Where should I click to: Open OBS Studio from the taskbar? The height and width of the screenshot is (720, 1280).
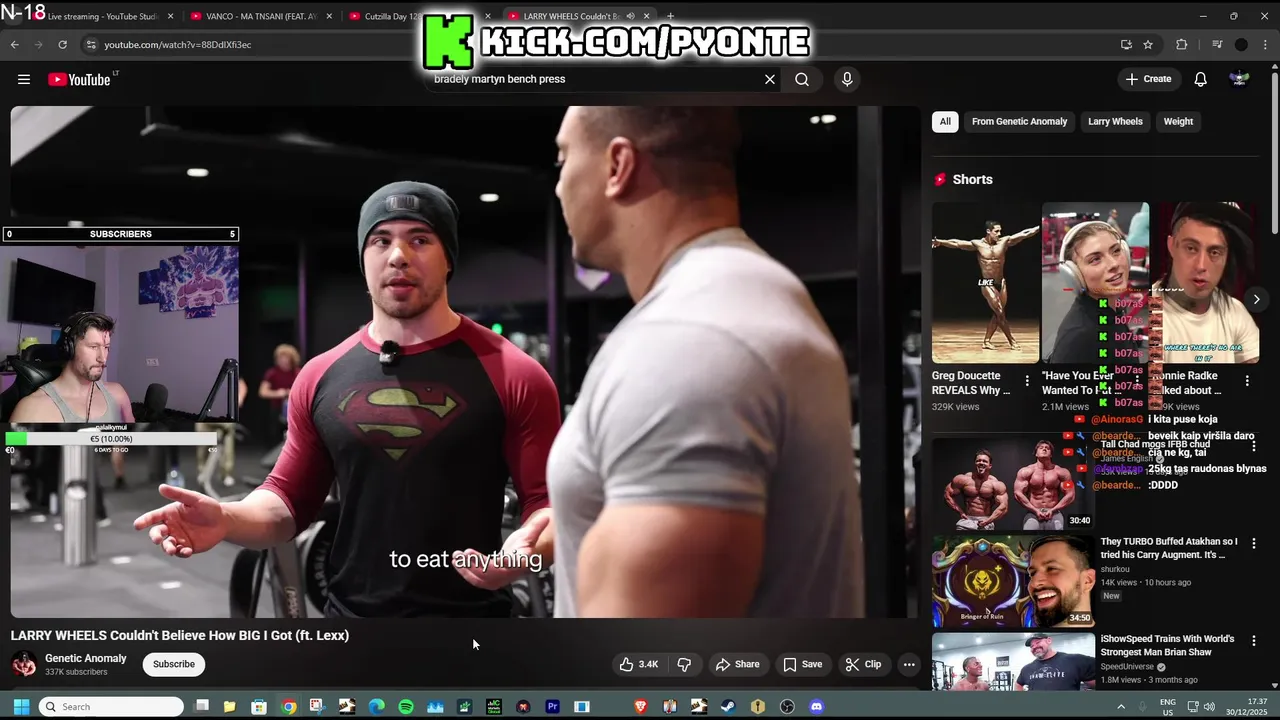[x=787, y=706]
